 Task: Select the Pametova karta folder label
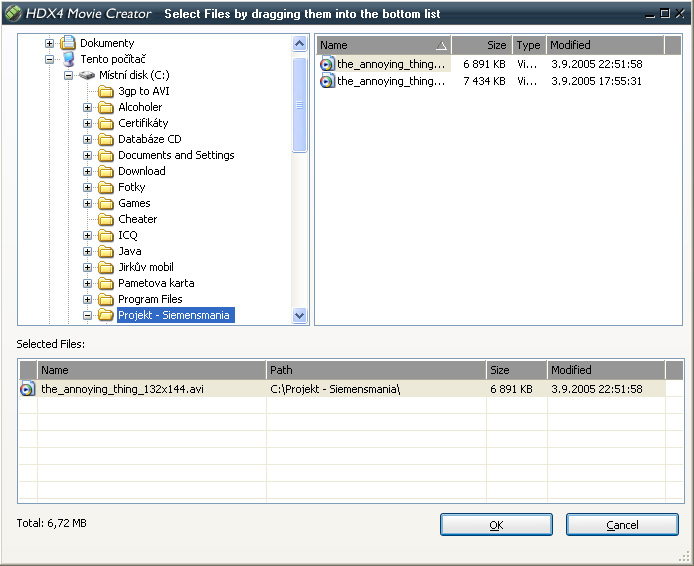click(156, 283)
